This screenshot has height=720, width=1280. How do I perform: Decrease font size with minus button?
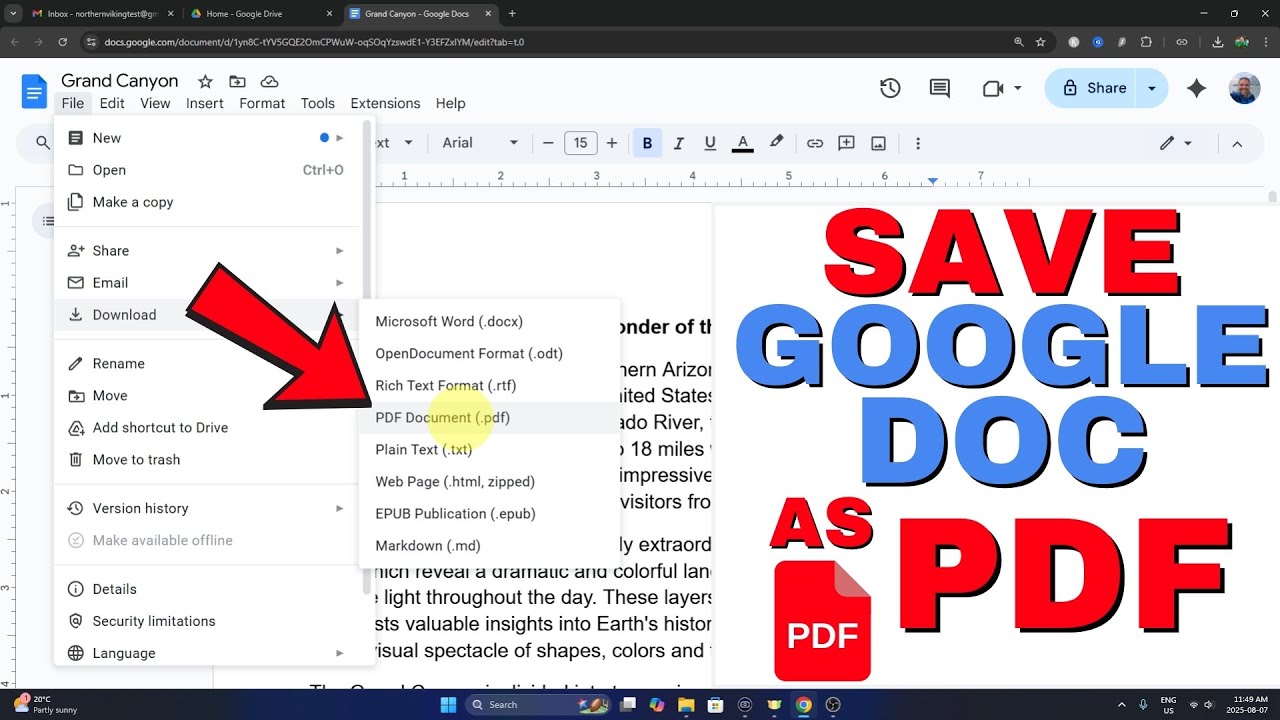[548, 143]
